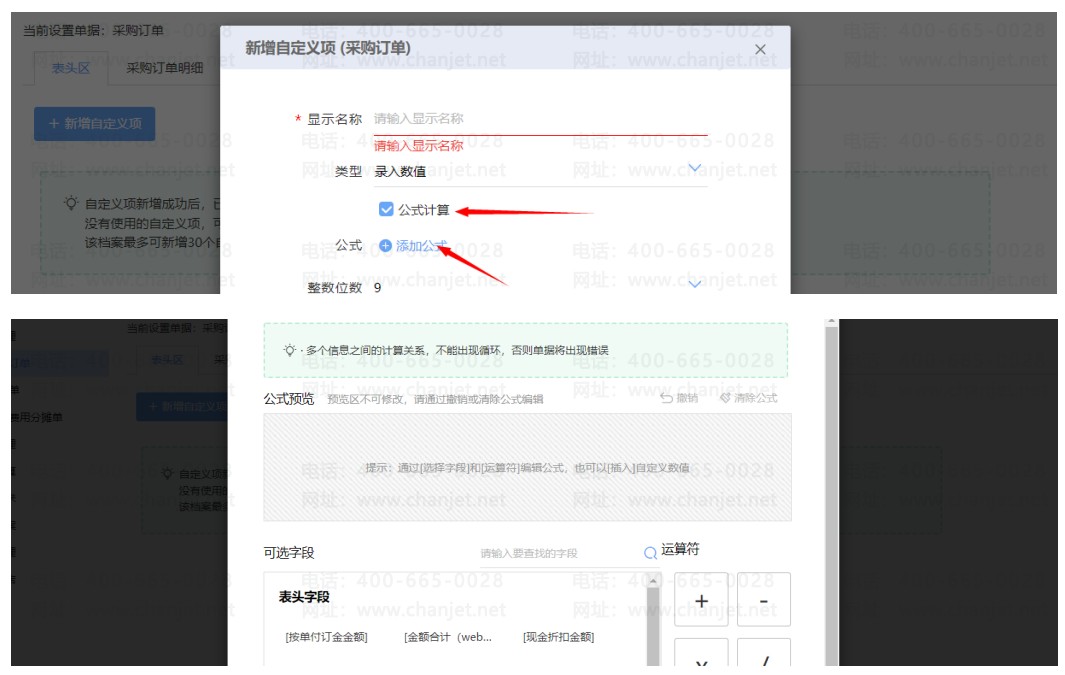1065x675 pixels.
Task: Click the plus circle icon before 添加公式
Action: tap(385, 246)
